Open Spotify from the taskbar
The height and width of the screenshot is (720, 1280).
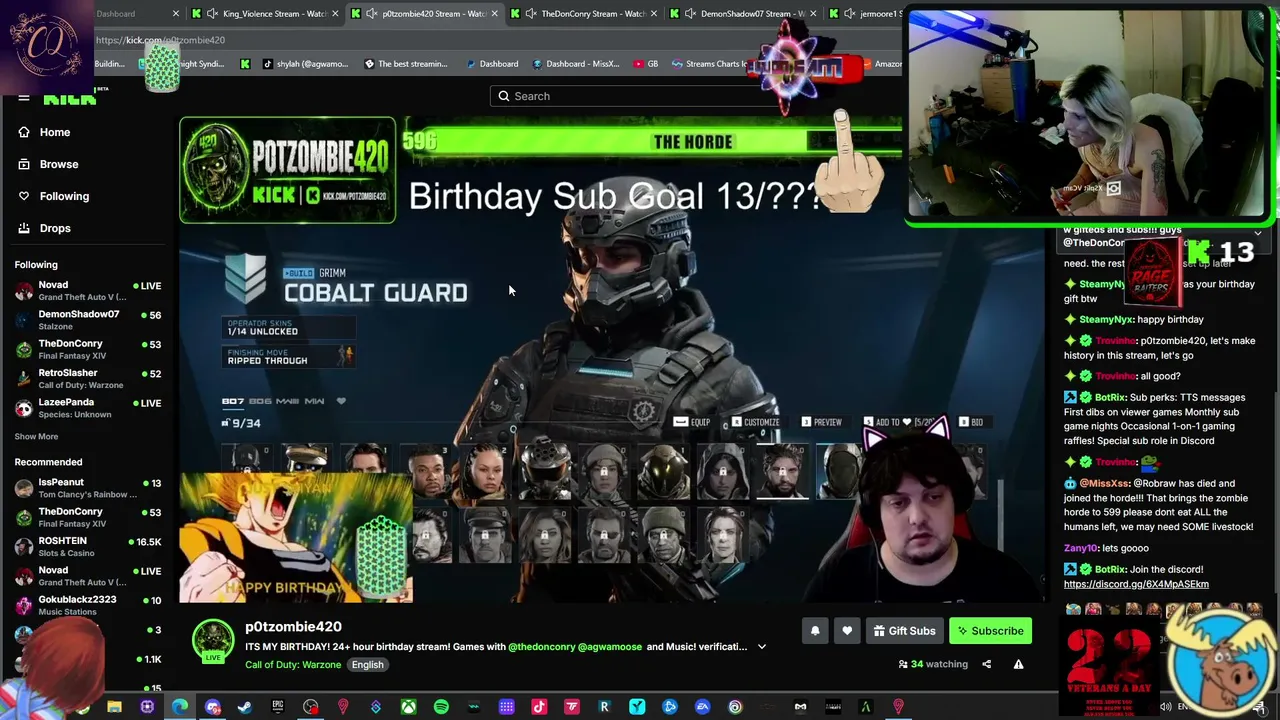point(441,708)
